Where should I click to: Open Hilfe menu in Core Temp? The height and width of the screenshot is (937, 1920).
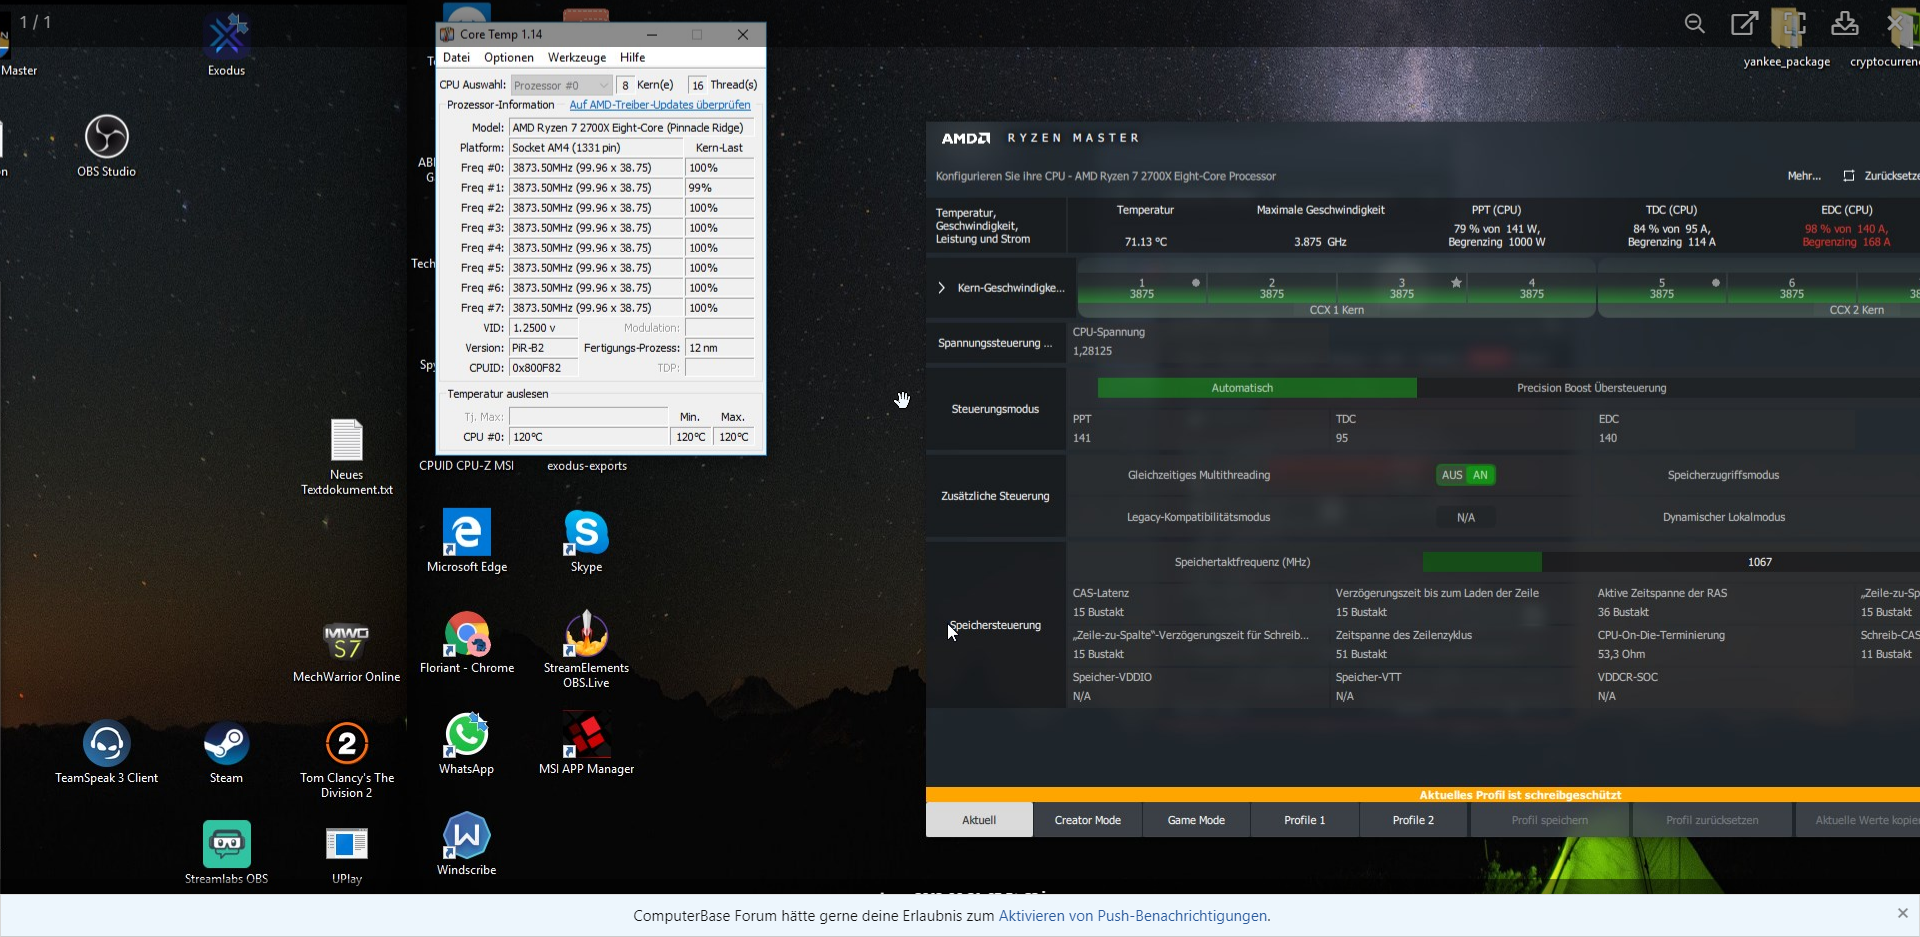click(x=632, y=58)
